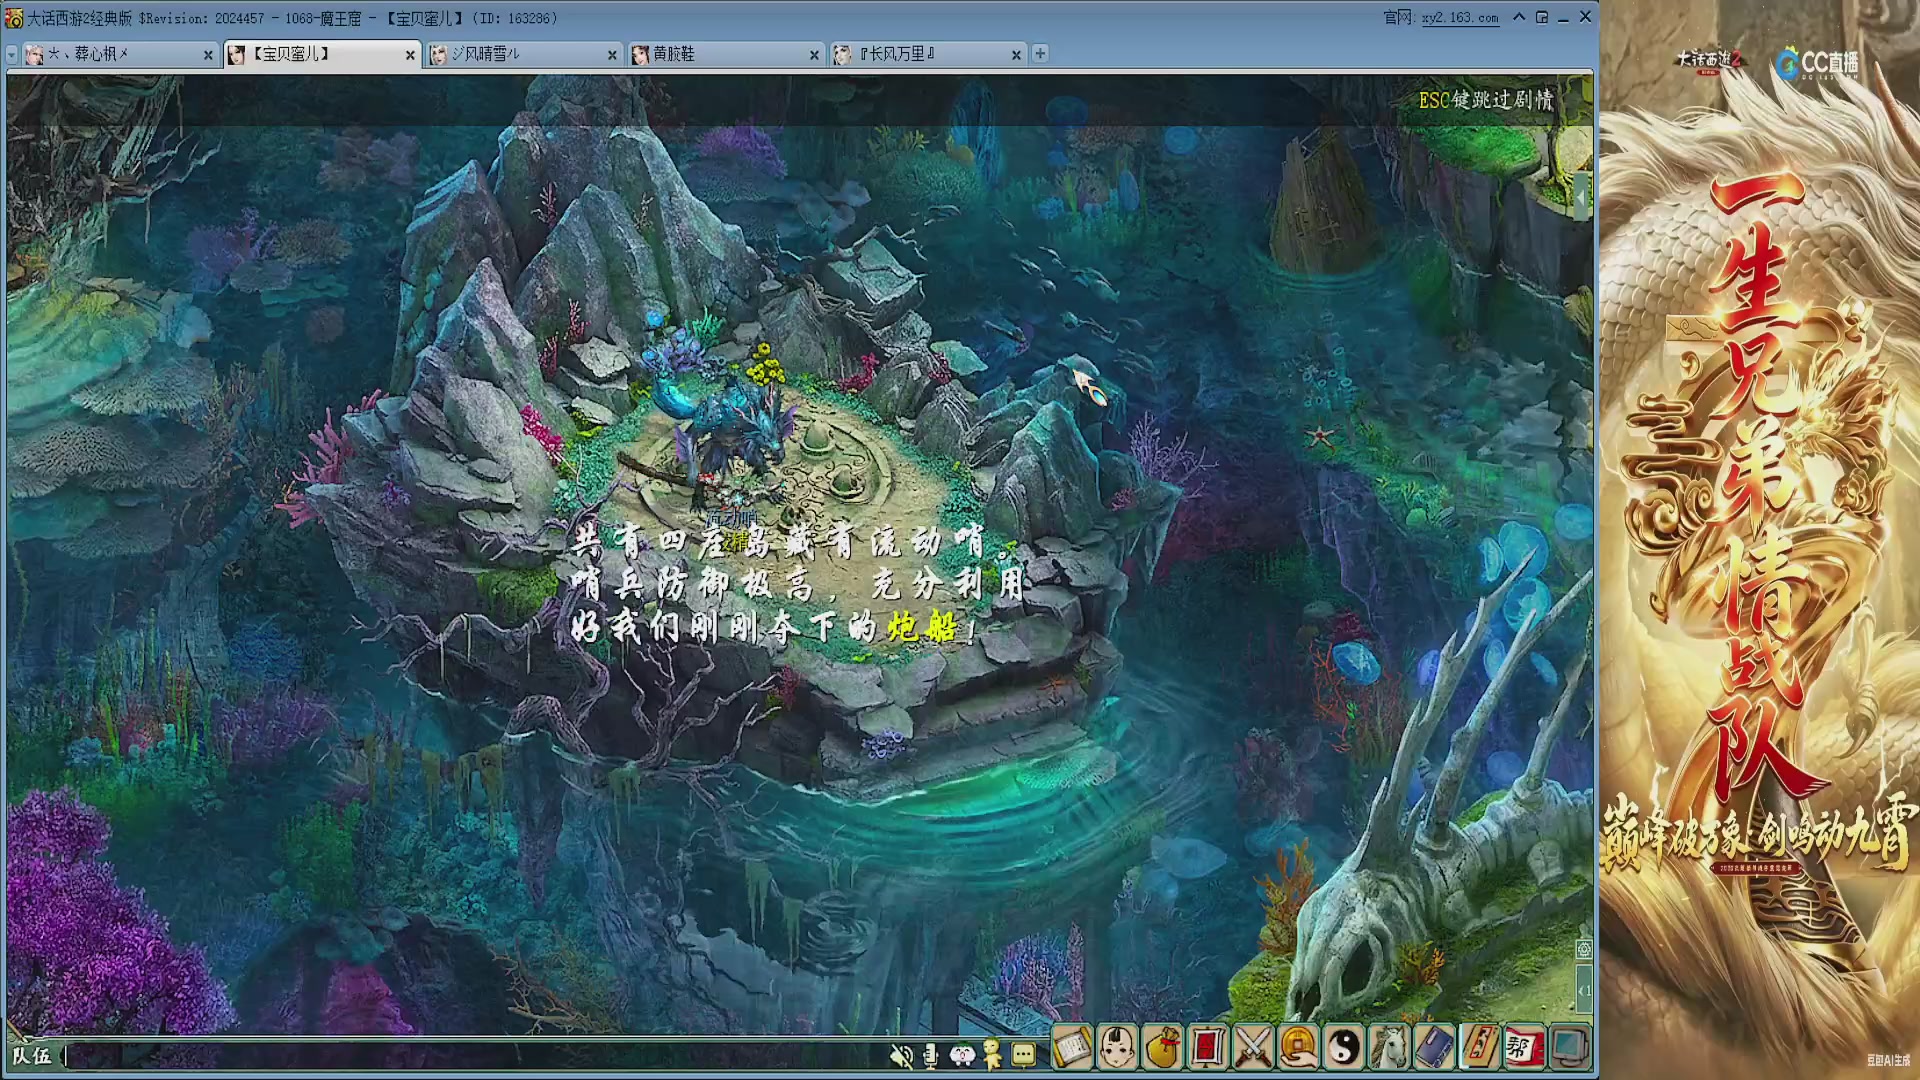Open the scroll icon in the bottom toolbar
The height and width of the screenshot is (1080, 1920).
(1071, 1048)
